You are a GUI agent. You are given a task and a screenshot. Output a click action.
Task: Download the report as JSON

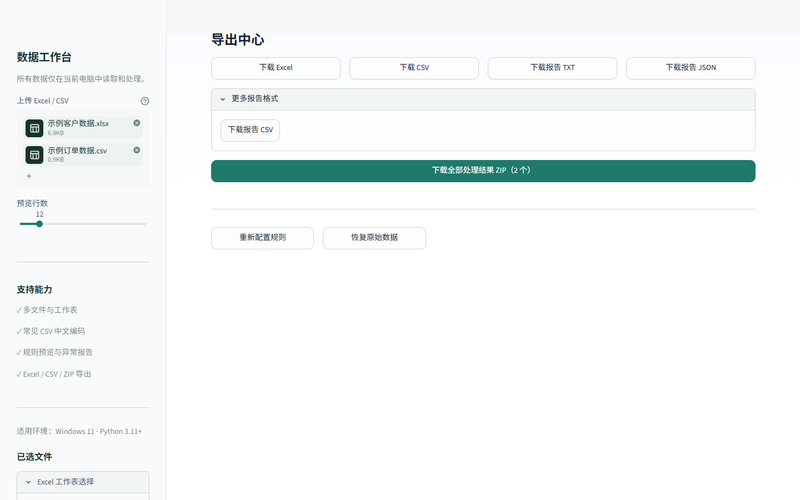[x=691, y=68]
